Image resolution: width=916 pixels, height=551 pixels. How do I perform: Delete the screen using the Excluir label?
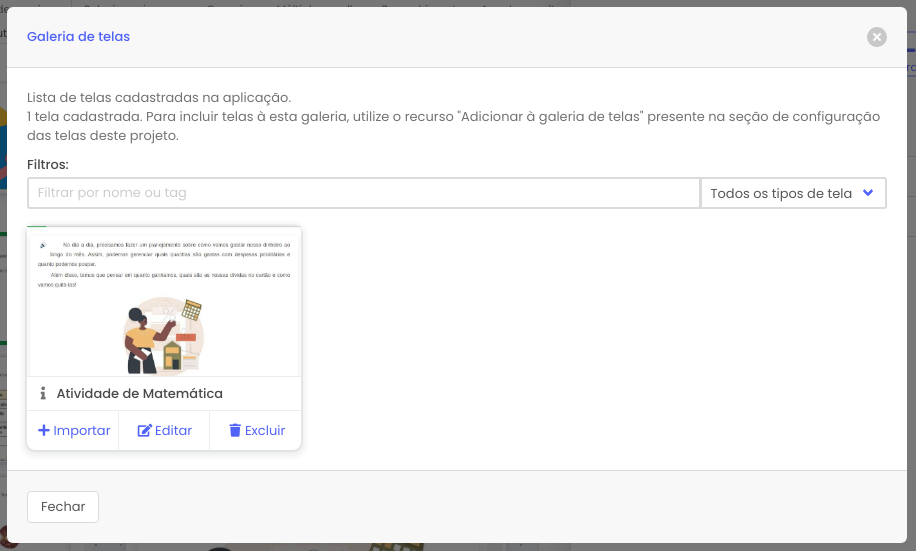point(265,431)
